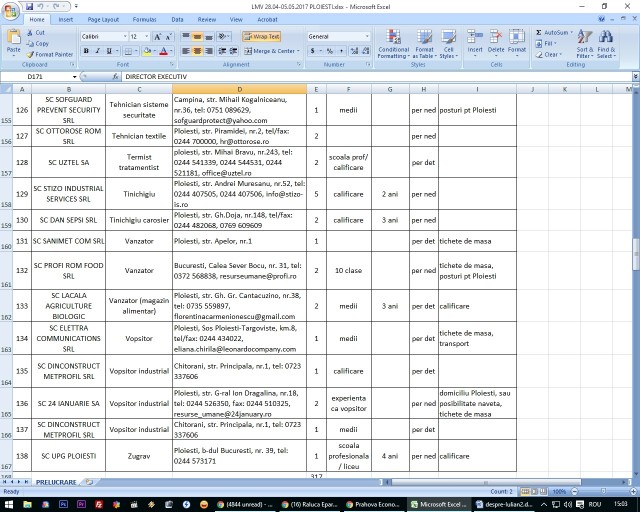Toggle Wrap Text on

pyautogui.click(x=262, y=36)
